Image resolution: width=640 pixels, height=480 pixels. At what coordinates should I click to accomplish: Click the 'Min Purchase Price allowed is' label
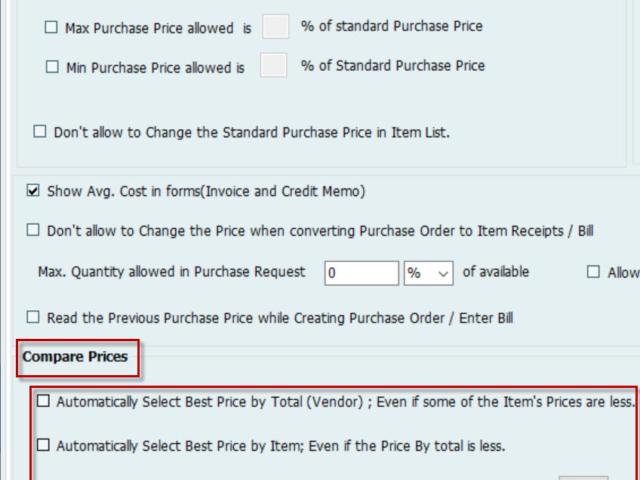tap(155, 67)
